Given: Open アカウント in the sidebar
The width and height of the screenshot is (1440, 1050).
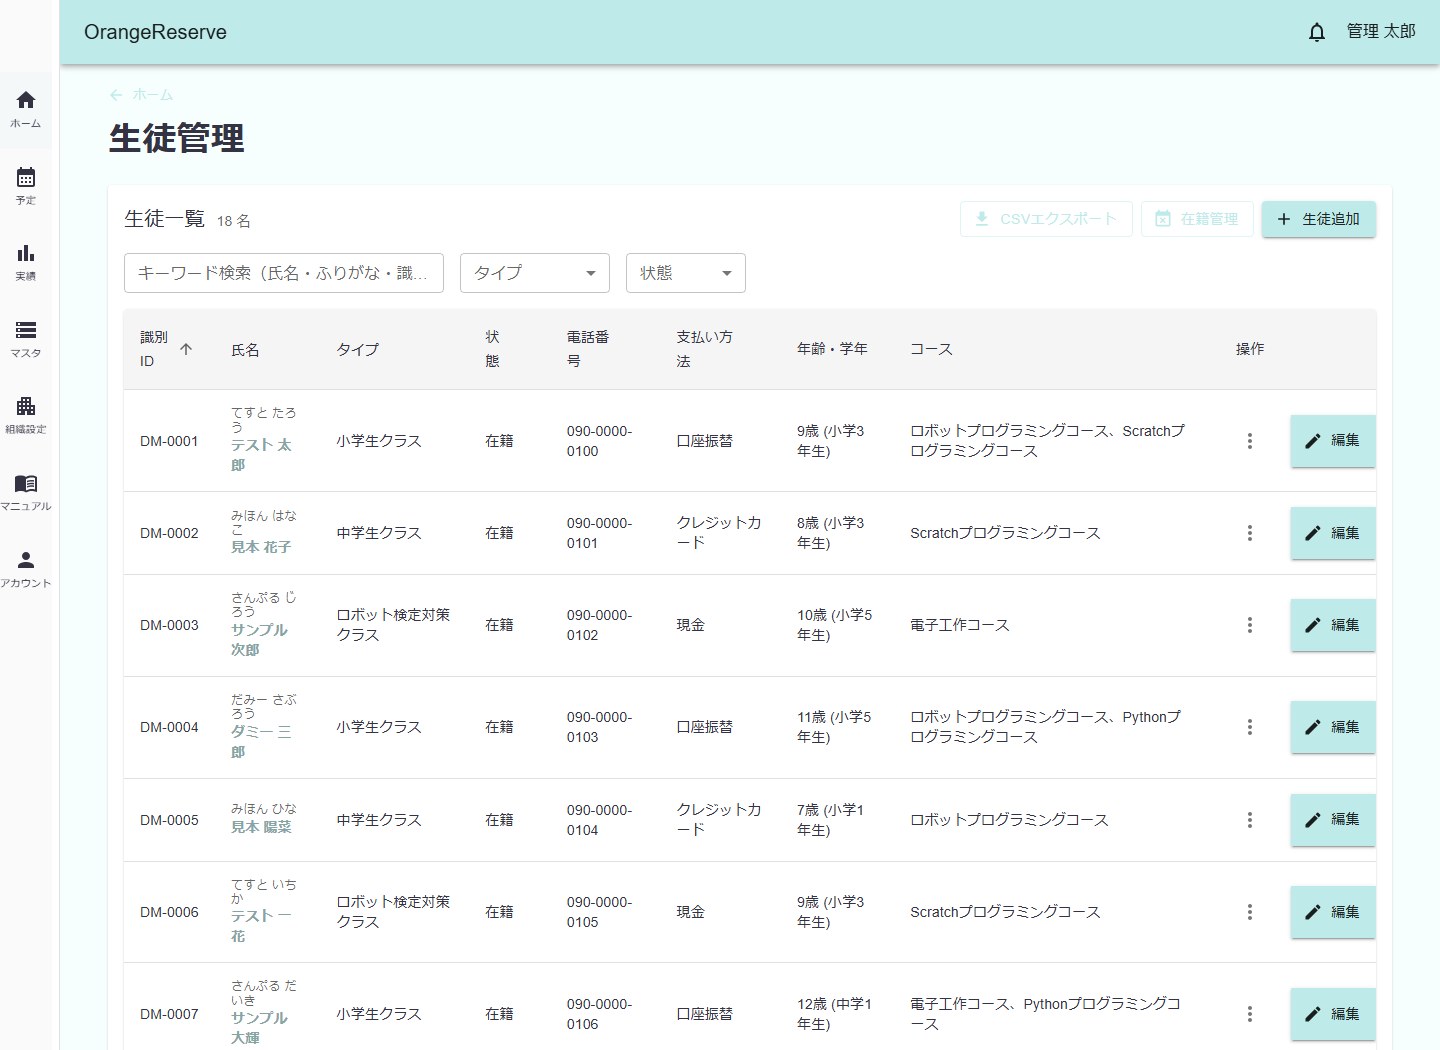Looking at the screenshot, I should [26, 570].
